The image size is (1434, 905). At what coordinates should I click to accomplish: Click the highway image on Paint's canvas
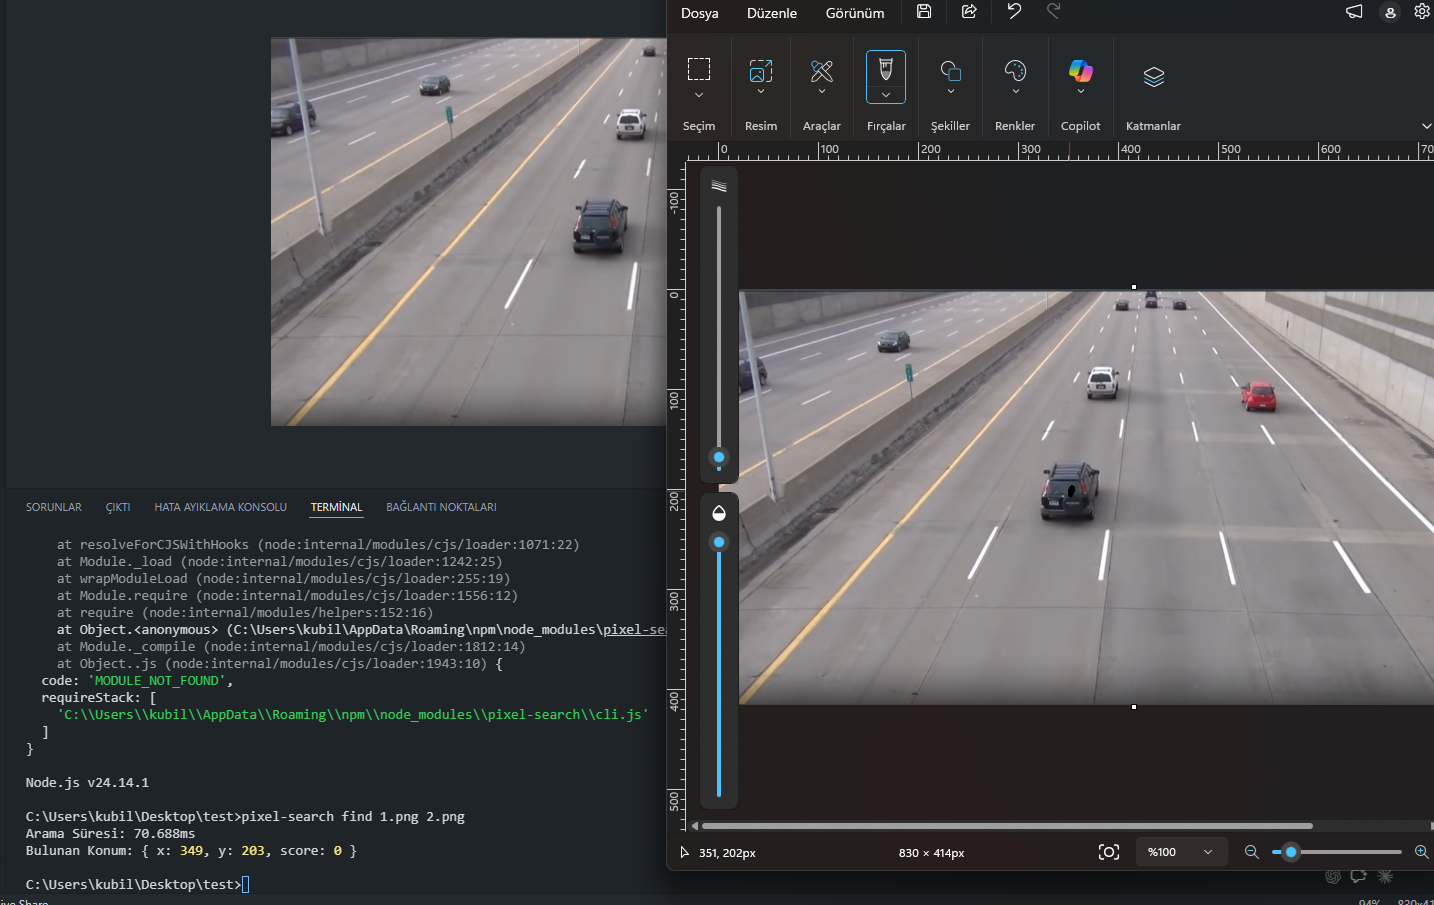click(x=1086, y=498)
